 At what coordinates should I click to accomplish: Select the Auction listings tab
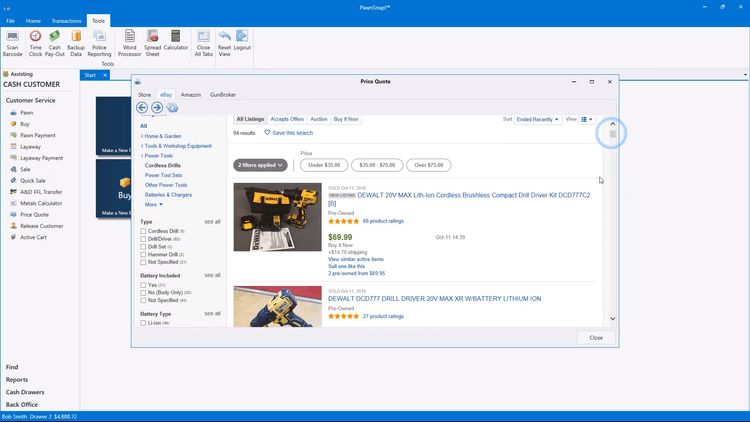click(x=319, y=119)
